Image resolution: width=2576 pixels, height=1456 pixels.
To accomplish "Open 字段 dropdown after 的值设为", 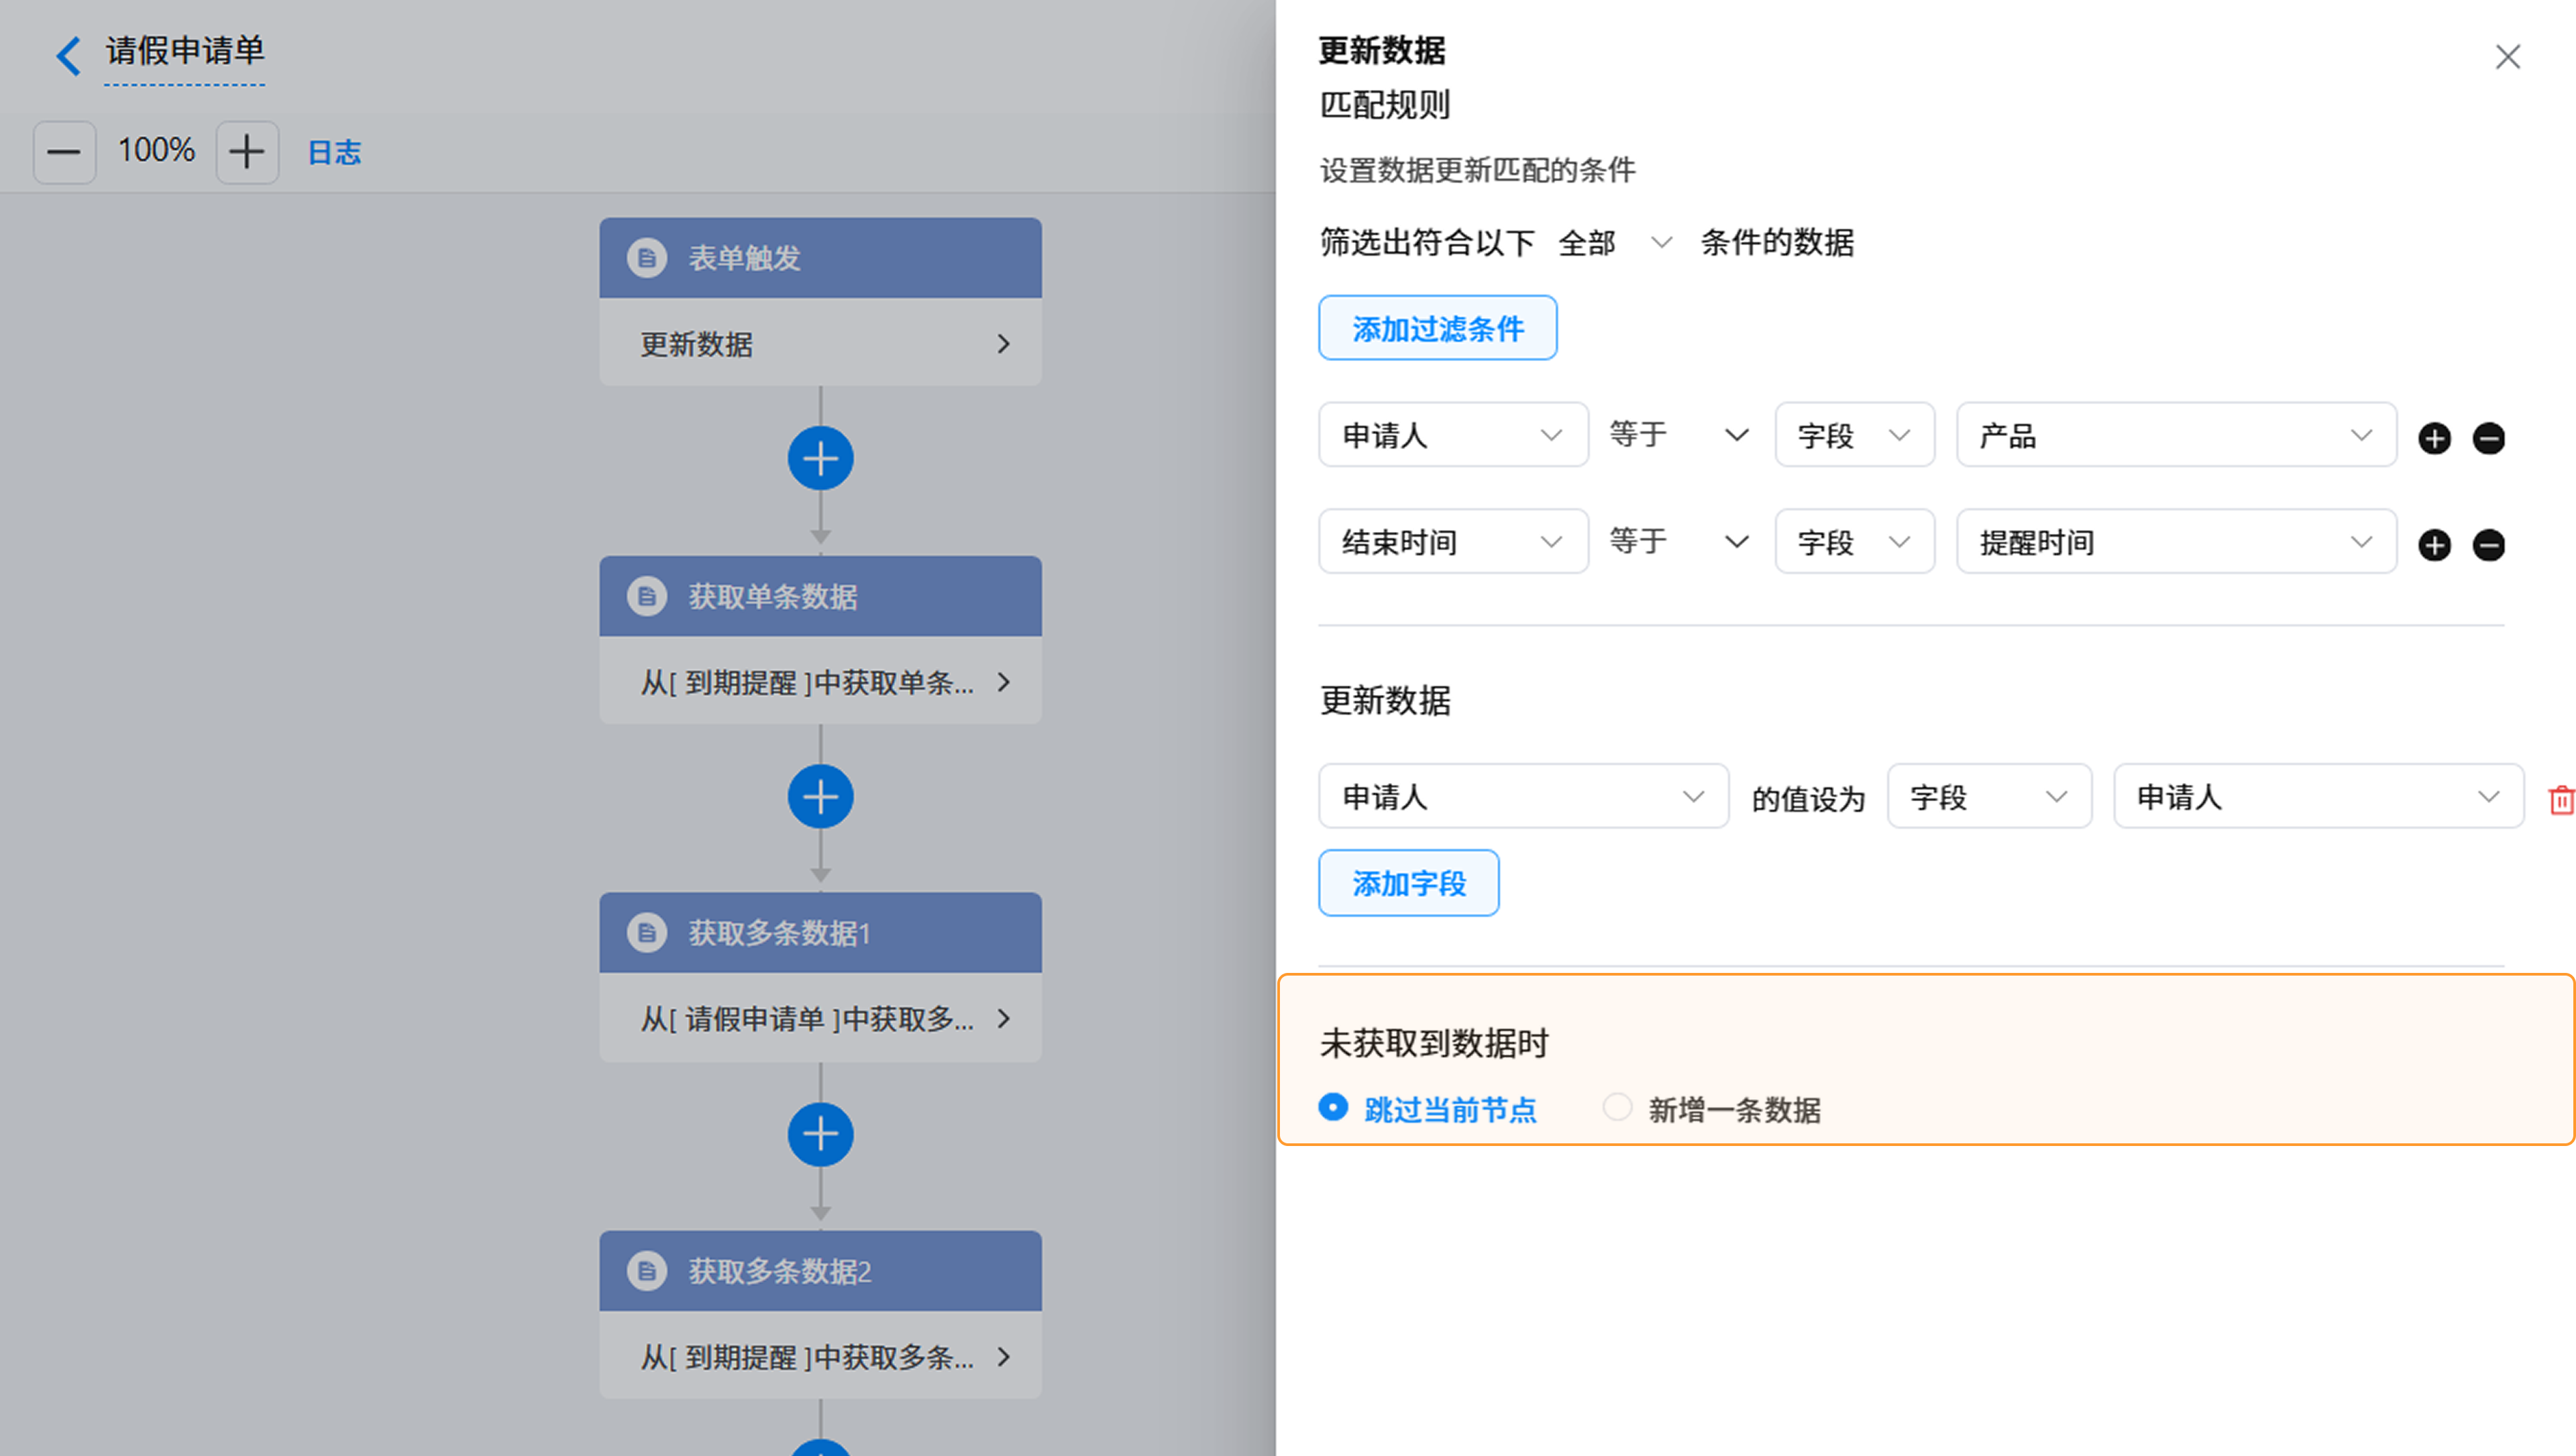I will point(1989,797).
